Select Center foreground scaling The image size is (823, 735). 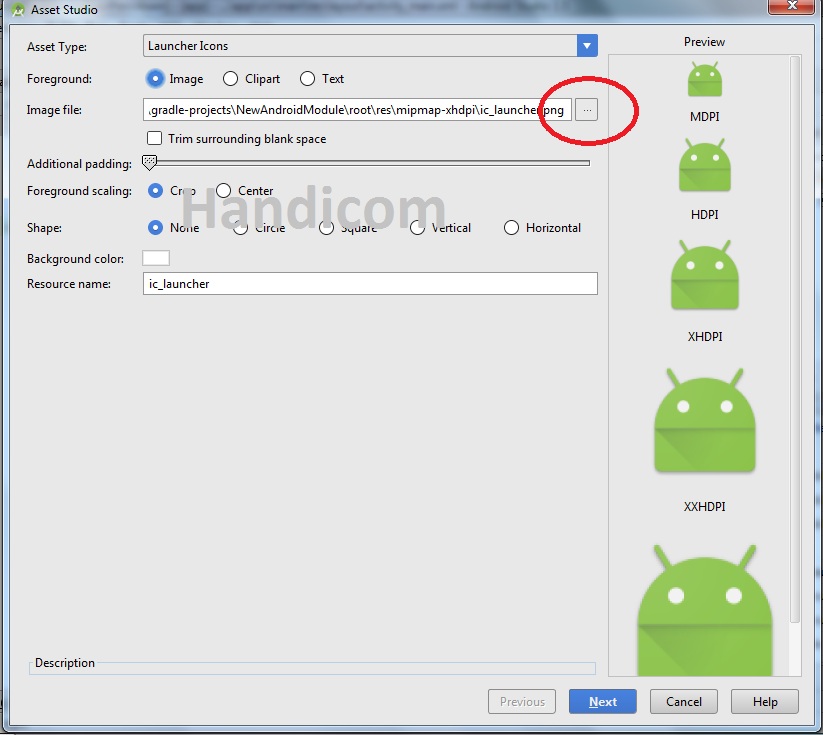pyautogui.click(x=224, y=191)
